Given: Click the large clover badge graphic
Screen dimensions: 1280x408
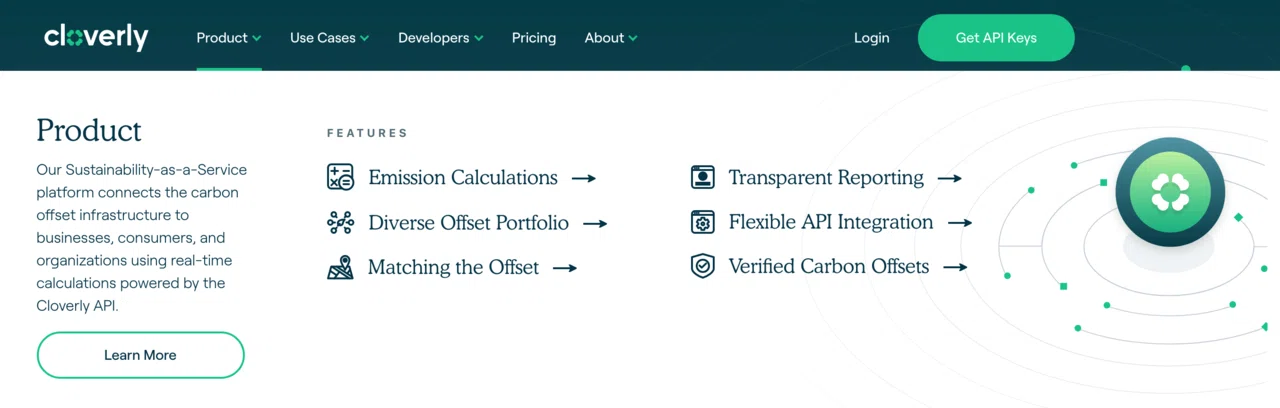Looking at the screenshot, I should click(1169, 191).
